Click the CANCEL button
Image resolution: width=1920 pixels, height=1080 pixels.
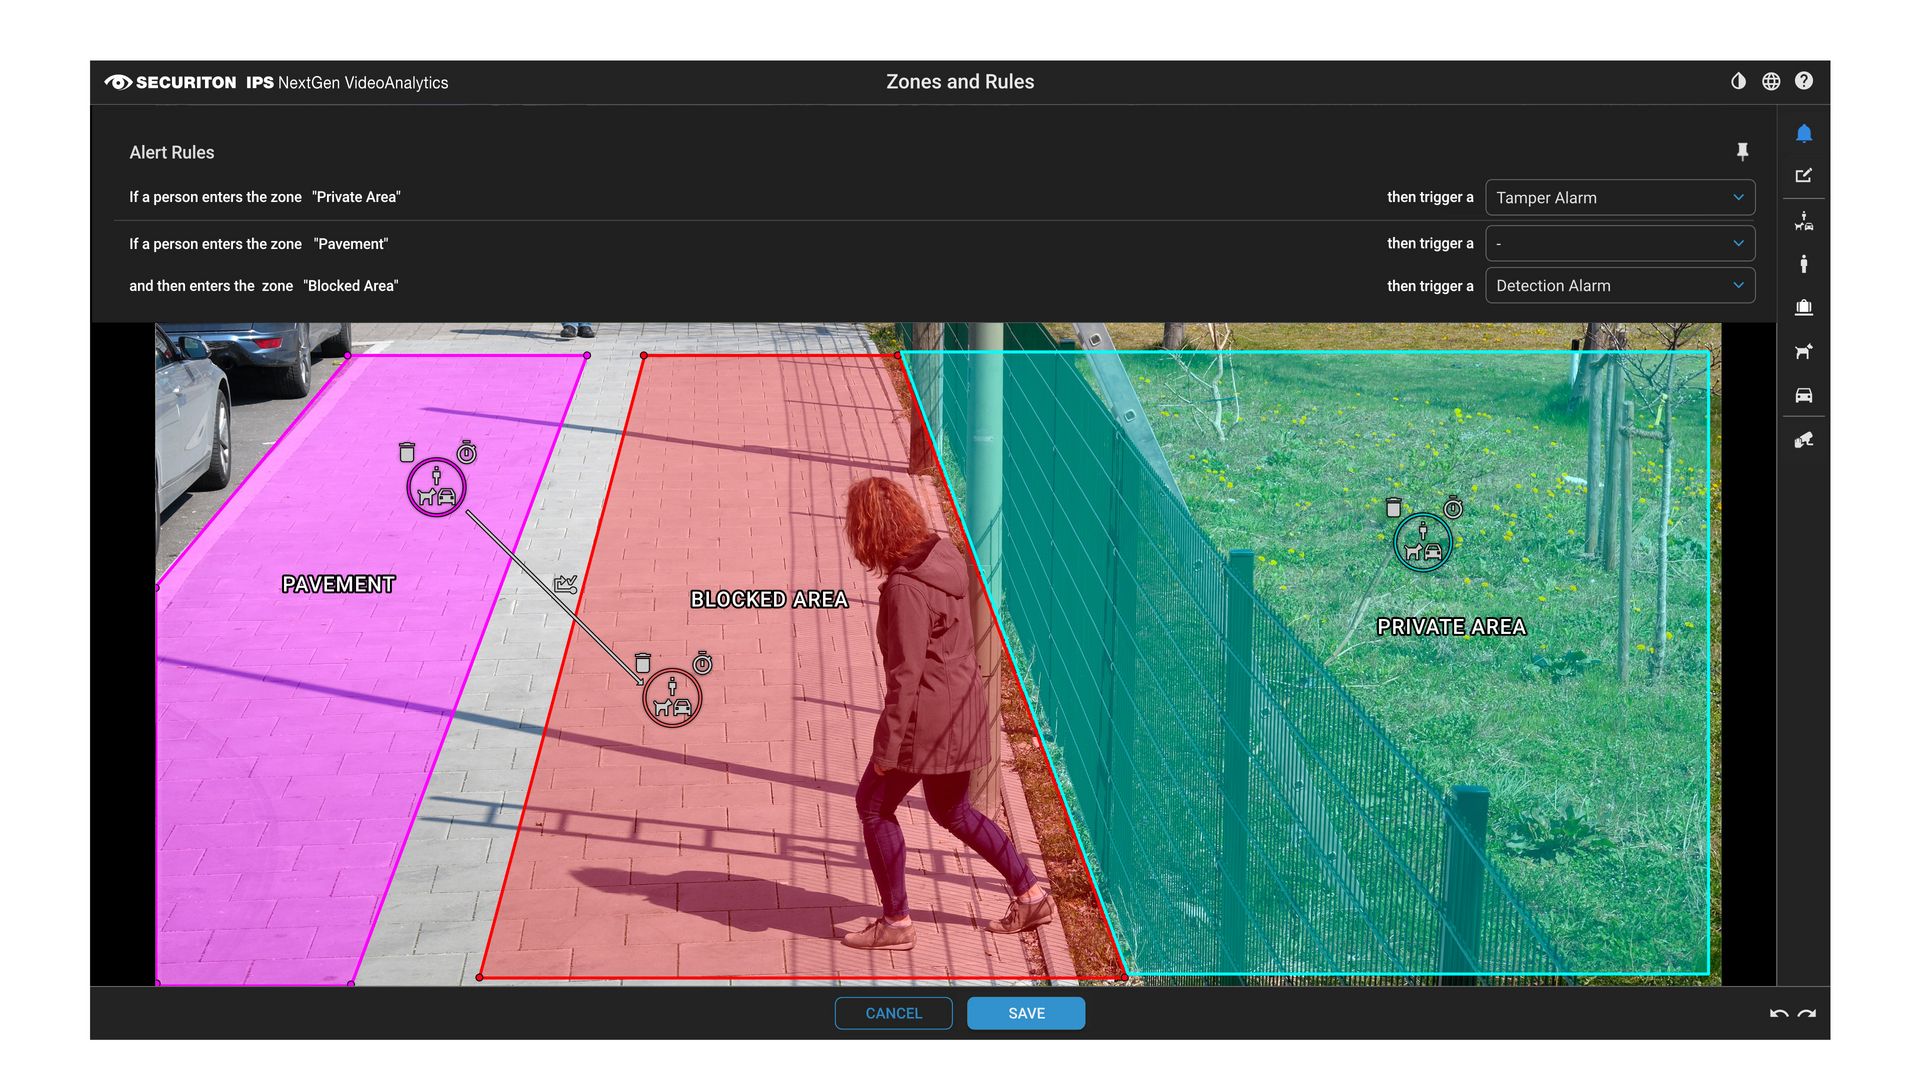[x=893, y=1013]
